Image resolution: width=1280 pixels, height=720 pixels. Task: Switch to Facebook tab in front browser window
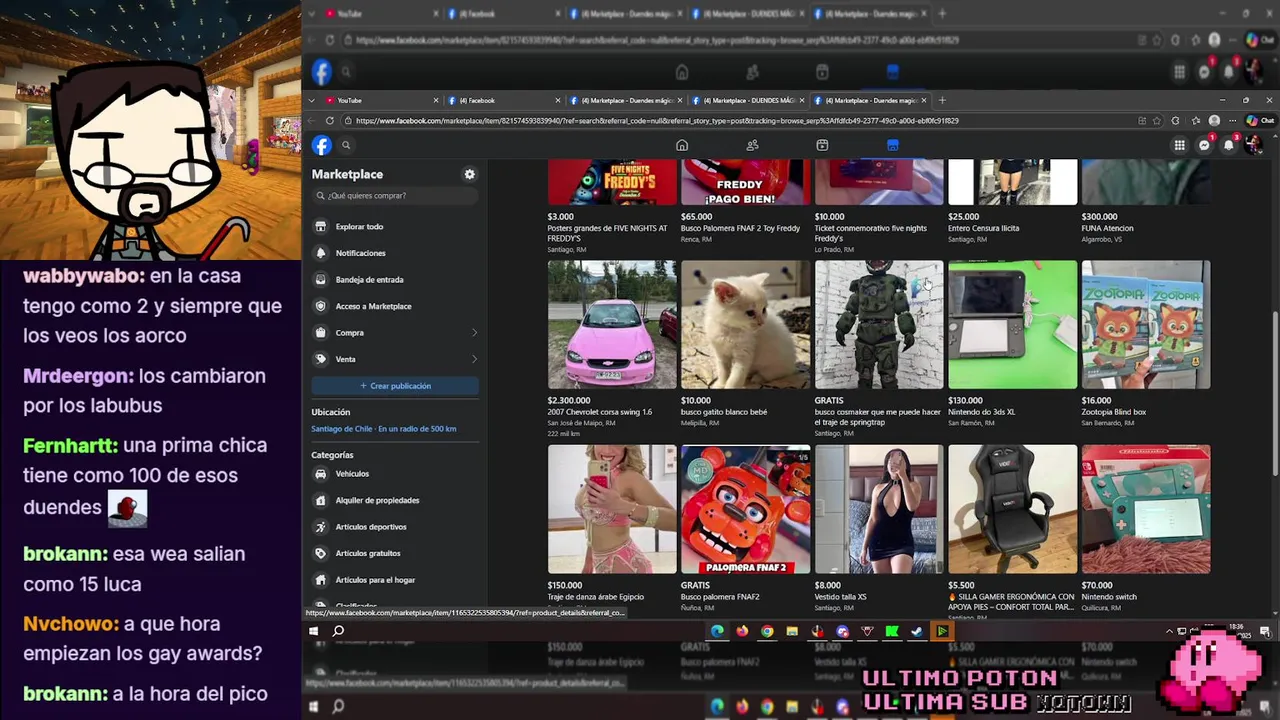[502, 100]
